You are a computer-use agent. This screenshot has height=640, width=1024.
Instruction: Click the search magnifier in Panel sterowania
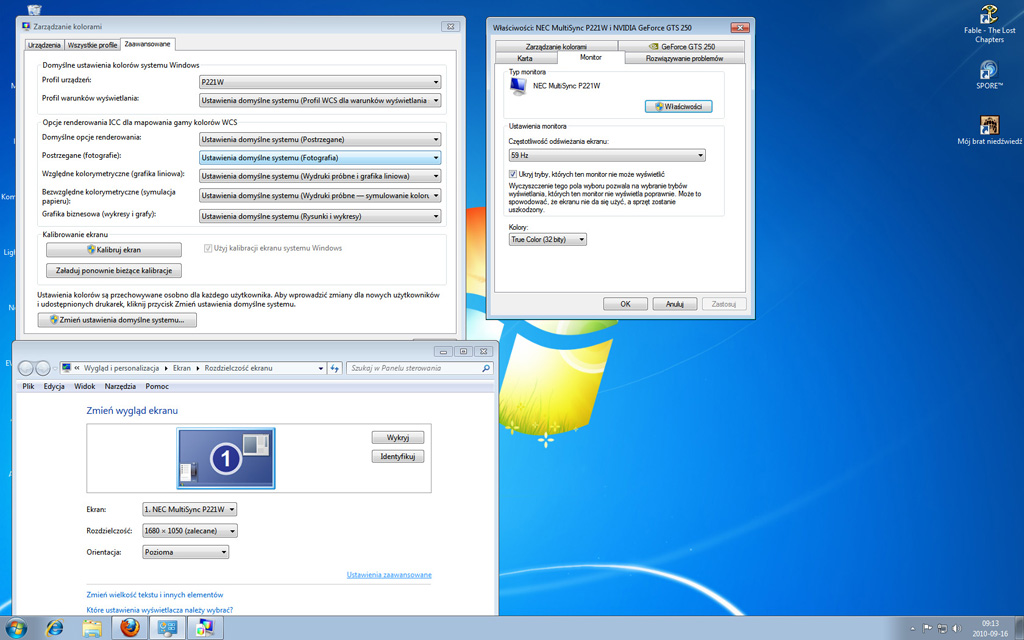486,368
